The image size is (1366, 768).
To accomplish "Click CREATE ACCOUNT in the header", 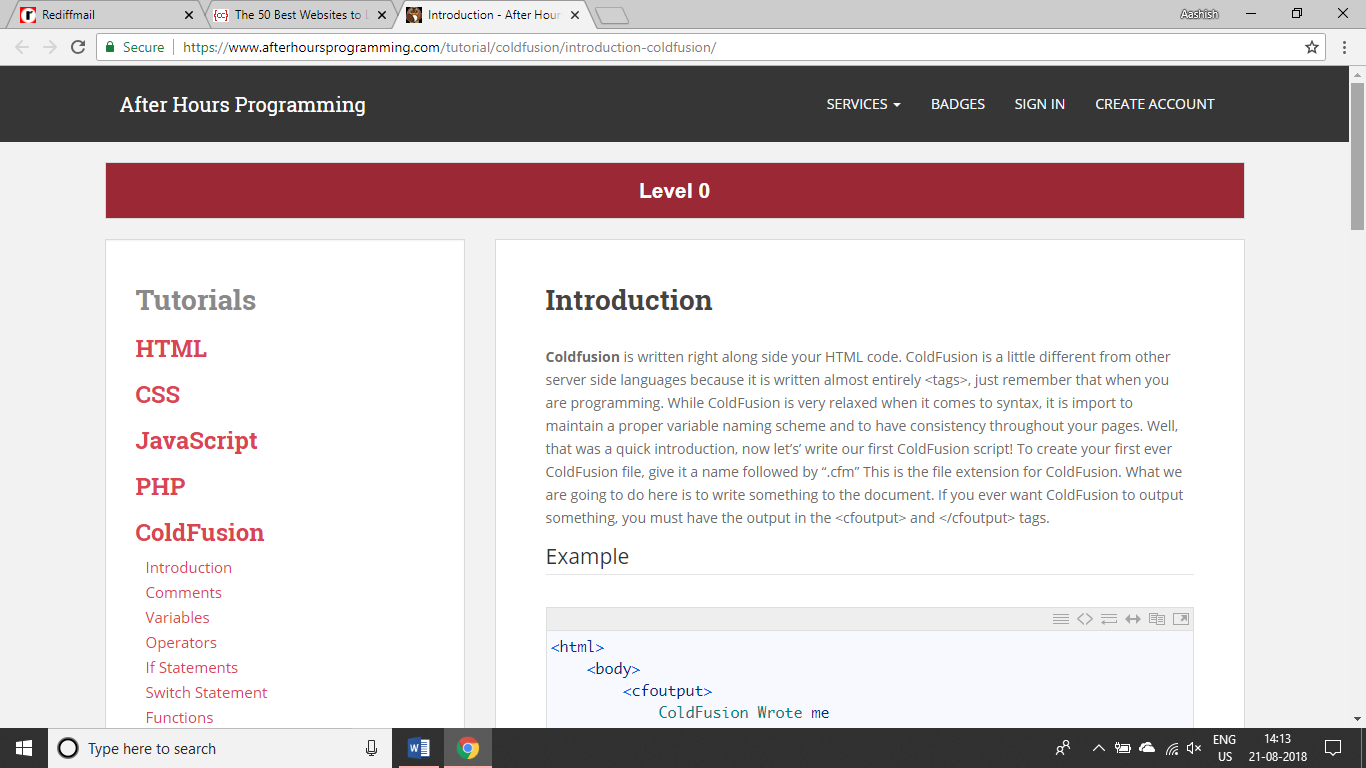I will [1155, 104].
